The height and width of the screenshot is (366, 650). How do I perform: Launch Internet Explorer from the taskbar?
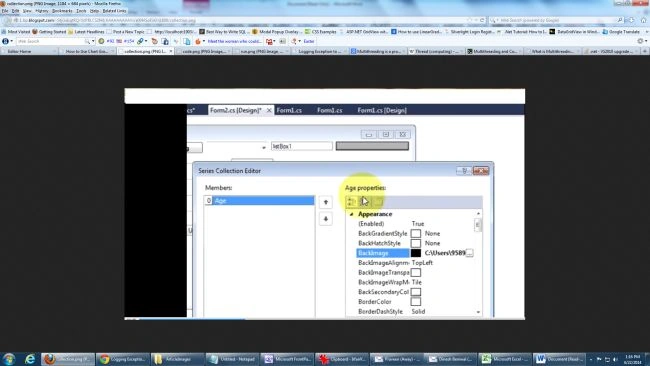30,359
